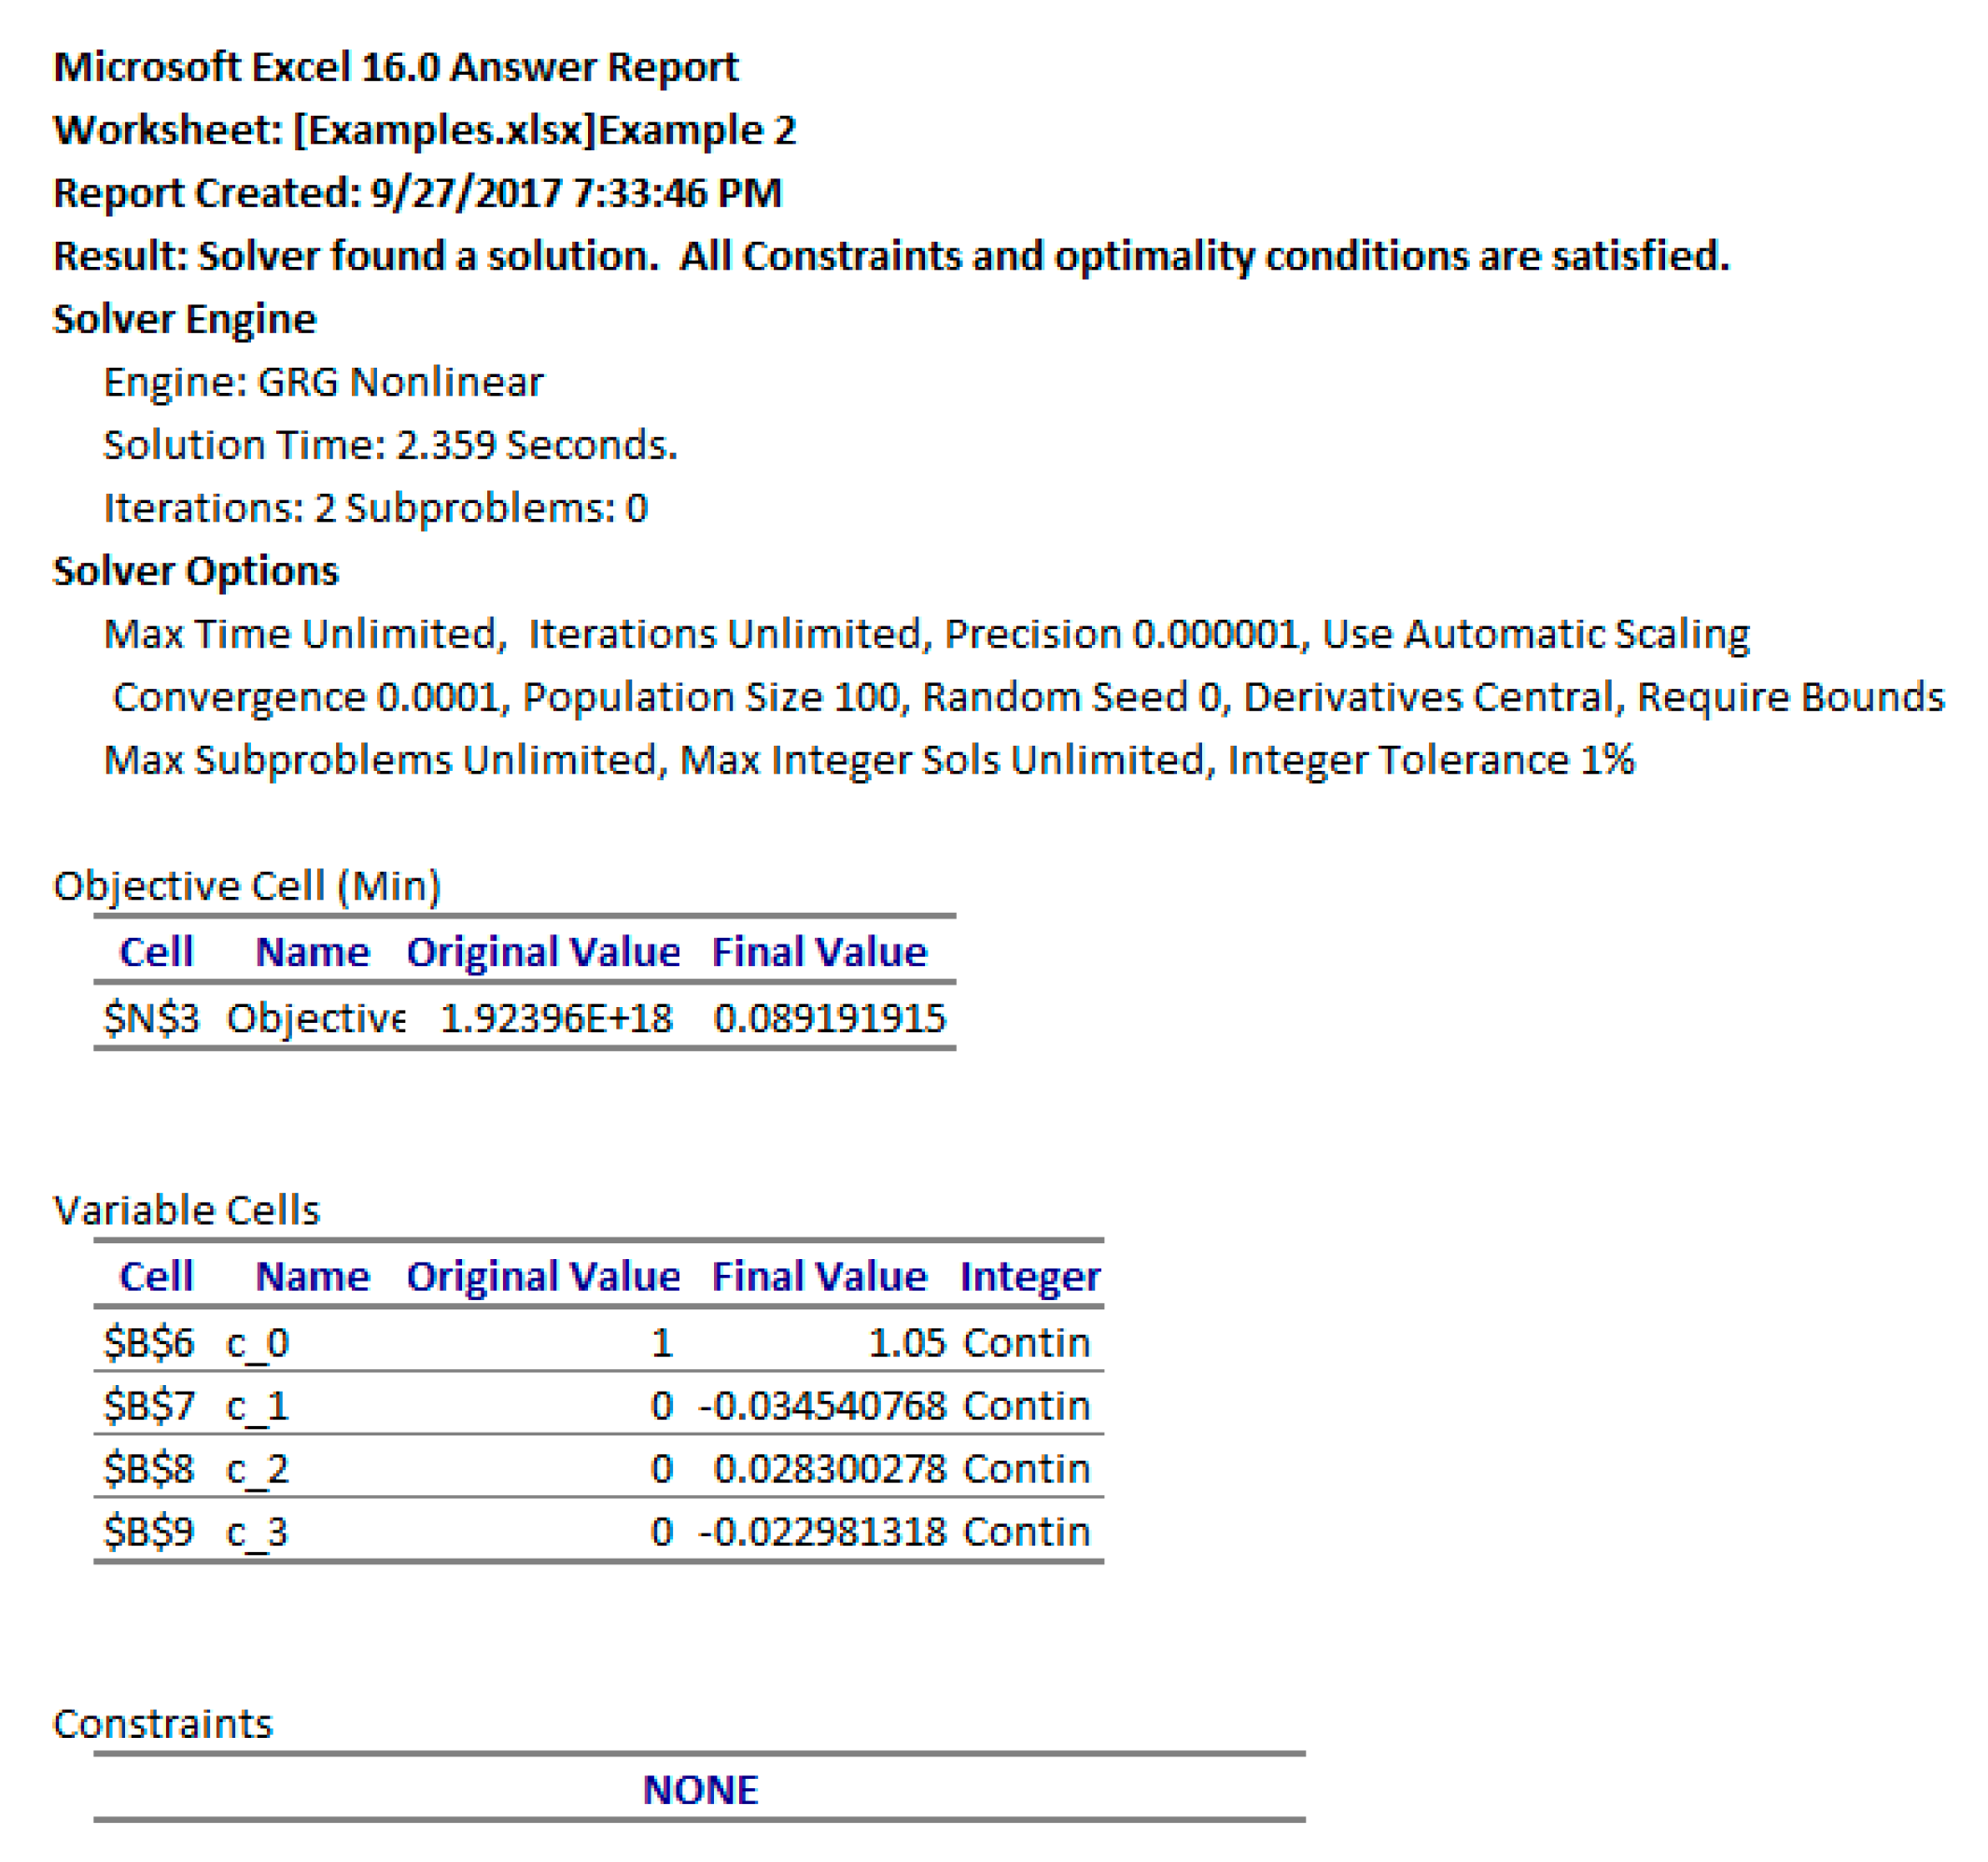This screenshot has height=1862, width=1988.
Task: Click c_1 final value -0.034540768
Action: click(x=822, y=1406)
